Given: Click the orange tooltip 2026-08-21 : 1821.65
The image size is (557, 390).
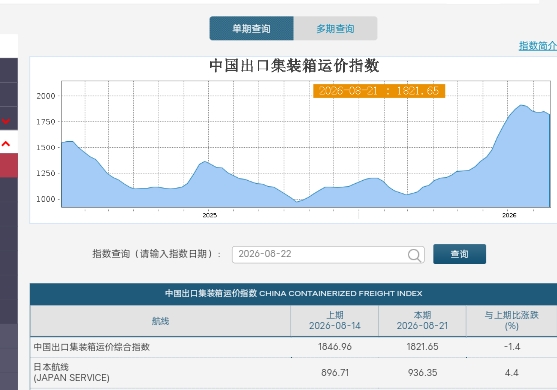Looking at the screenshot, I should click(379, 91).
